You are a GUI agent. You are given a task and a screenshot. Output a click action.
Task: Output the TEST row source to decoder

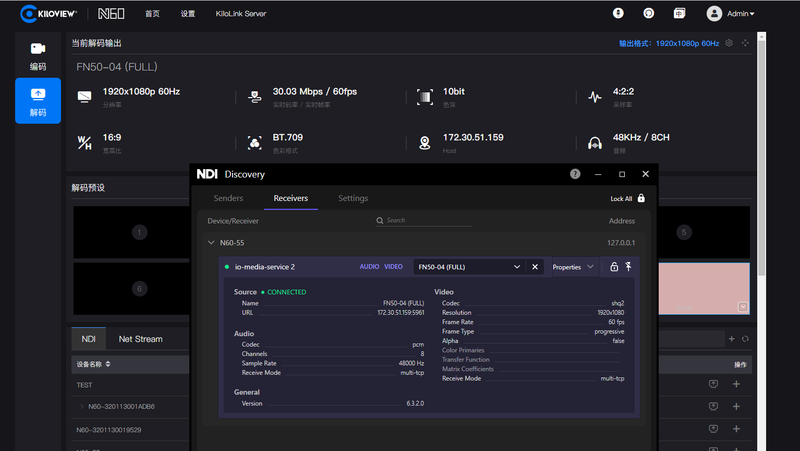(x=713, y=384)
